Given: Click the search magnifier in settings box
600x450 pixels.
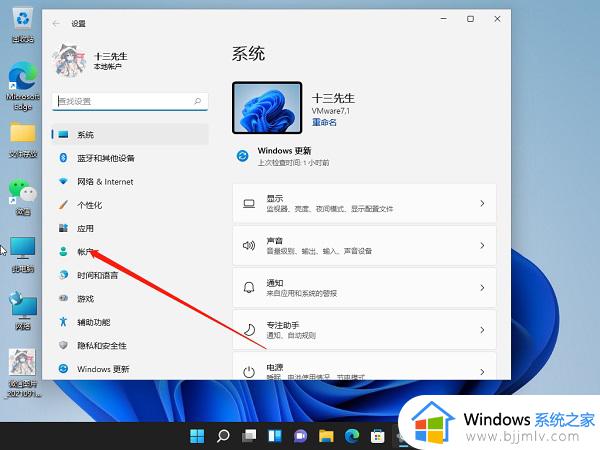Looking at the screenshot, I should (197, 101).
